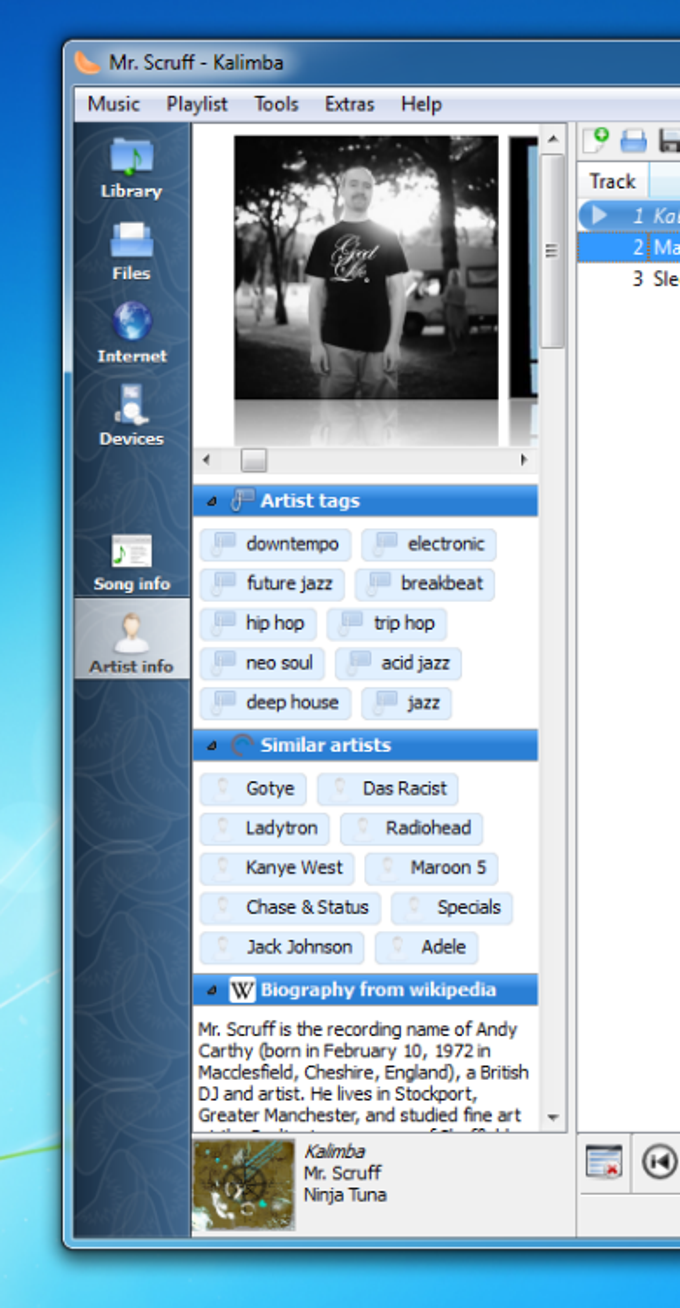The image size is (680, 1308).
Task: Open the Files sidebar panel
Action: tap(131, 250)
